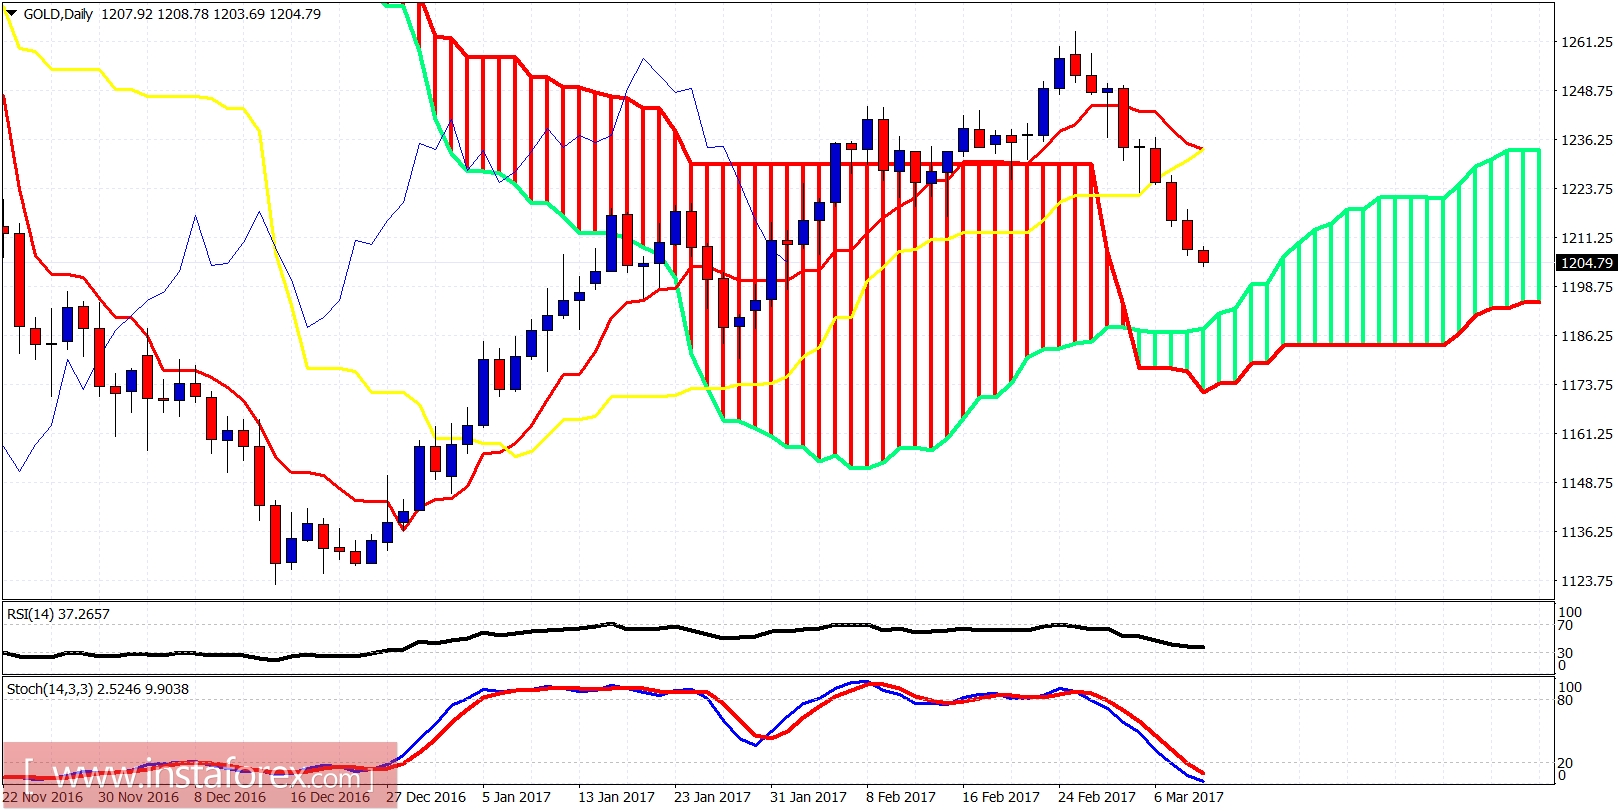The height and width of the screenshot is (811, 1622).
Task: Click the 30 level on the RSI scale
Action: tap(1565, 653)
